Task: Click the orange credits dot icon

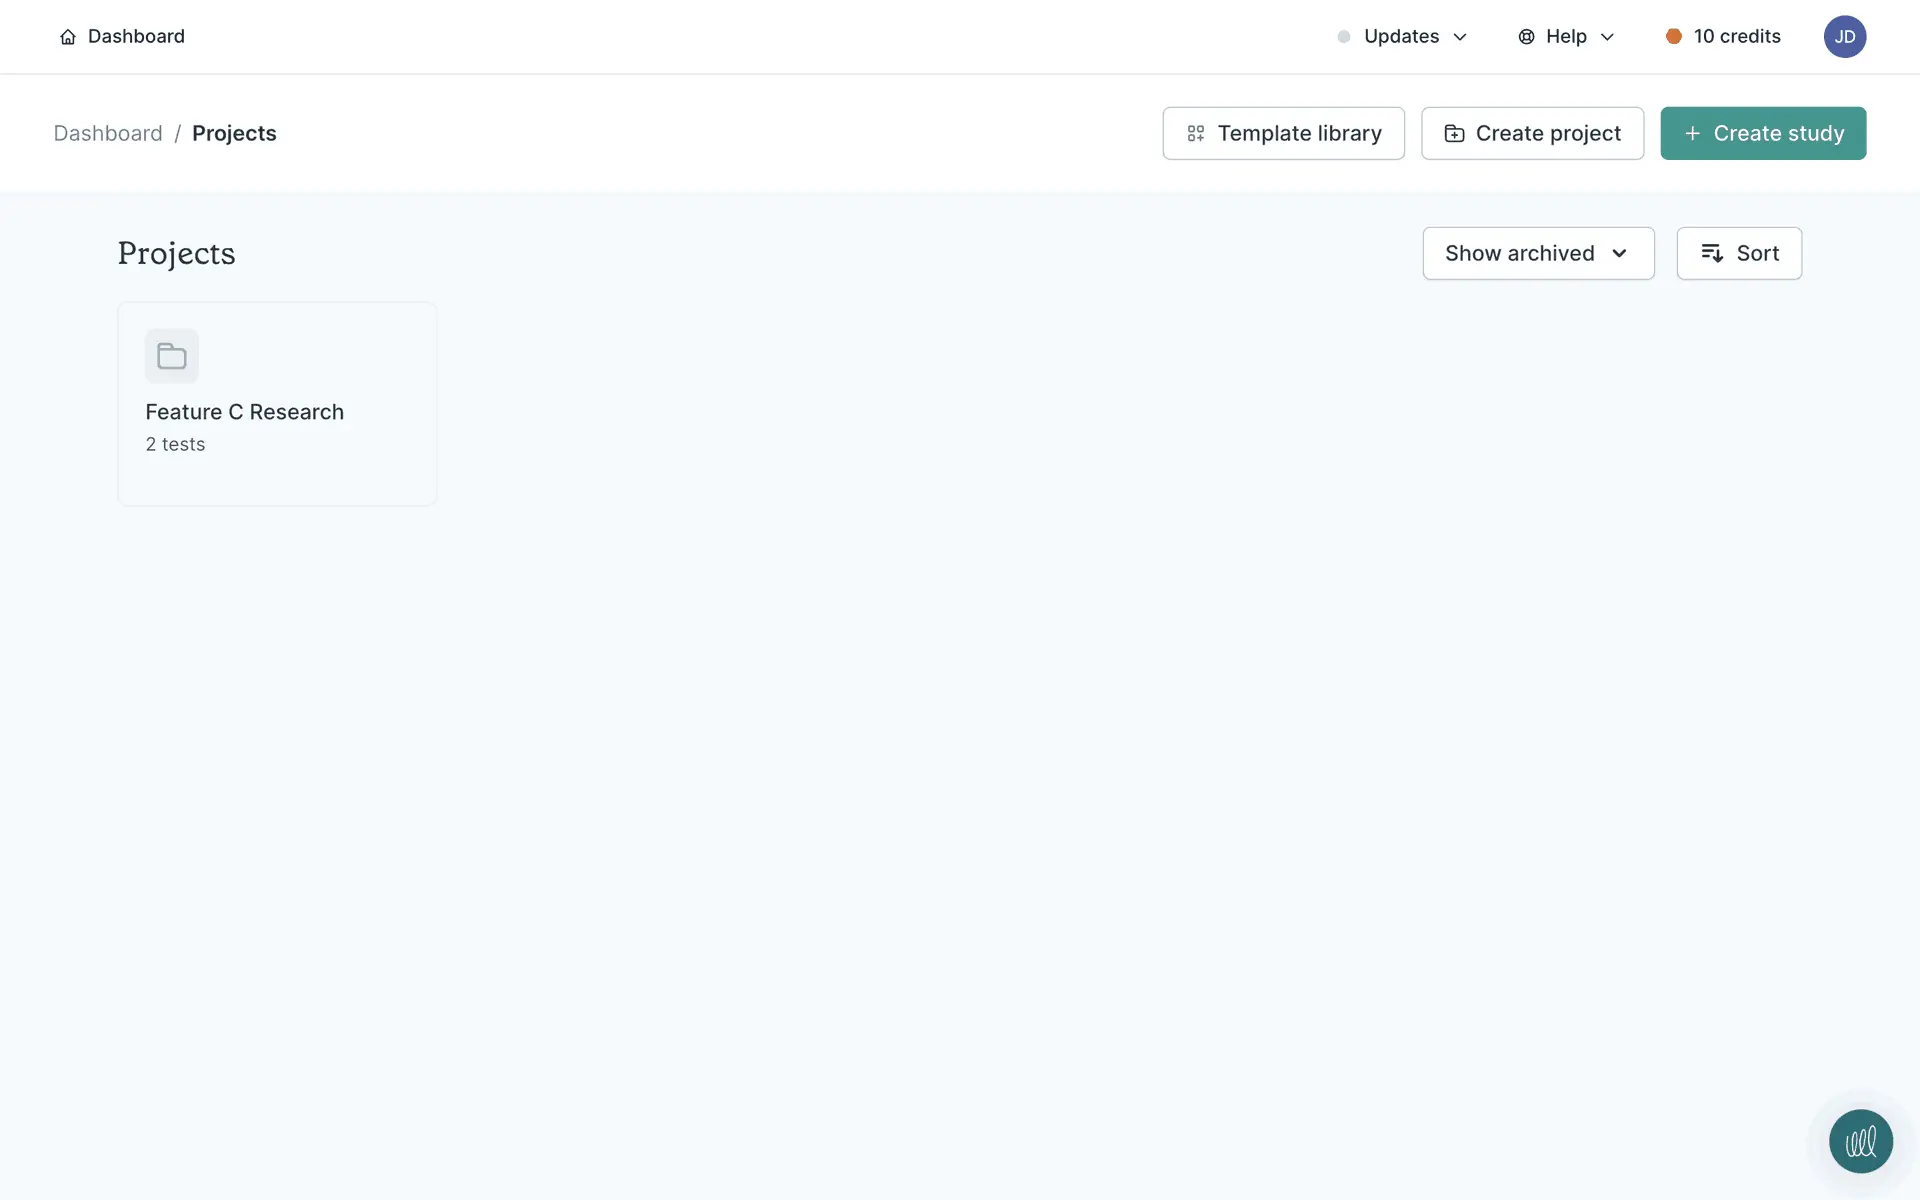Action: 1673,37
